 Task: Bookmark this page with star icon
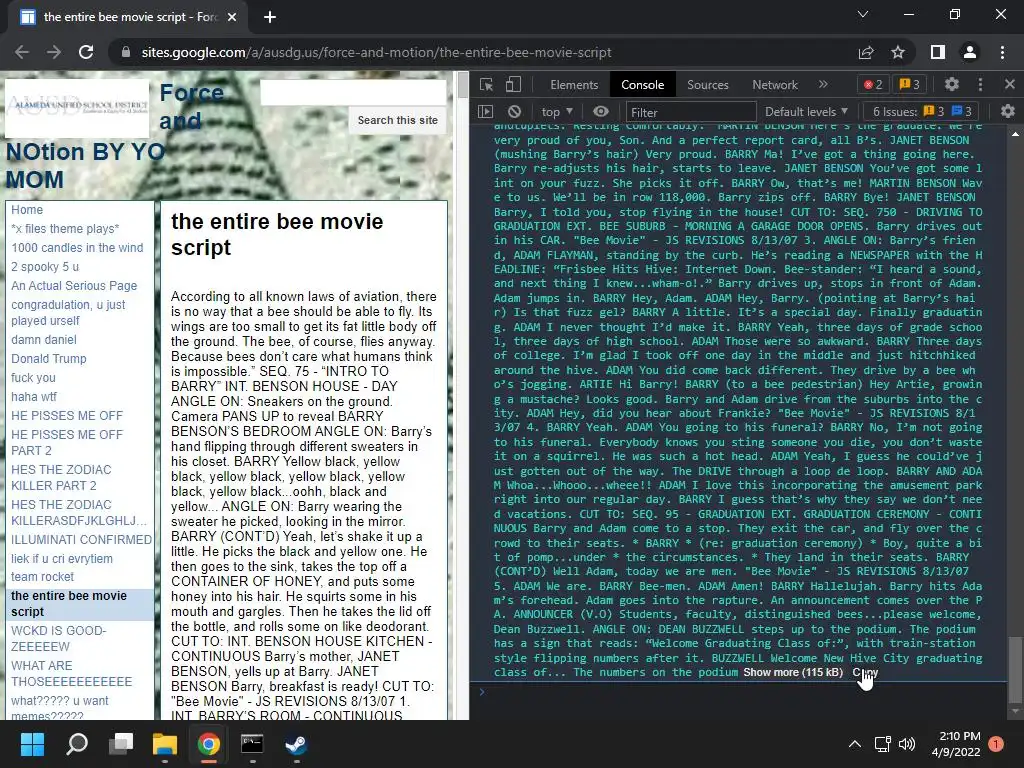898,52
